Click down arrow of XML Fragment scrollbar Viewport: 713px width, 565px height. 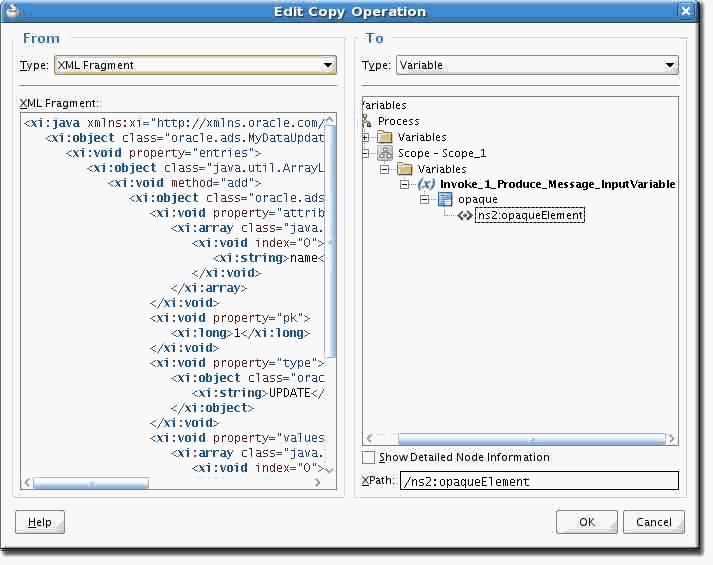[331, 470]
